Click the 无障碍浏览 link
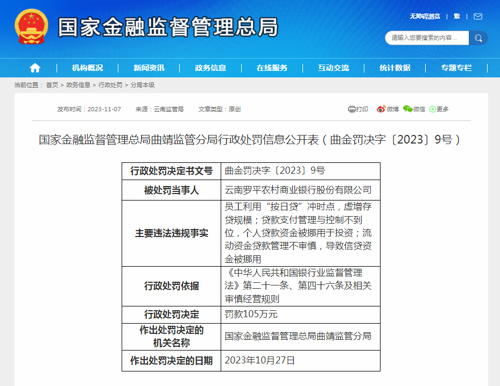The width and height of the screenshot is (500, 386). click(425, 16)
